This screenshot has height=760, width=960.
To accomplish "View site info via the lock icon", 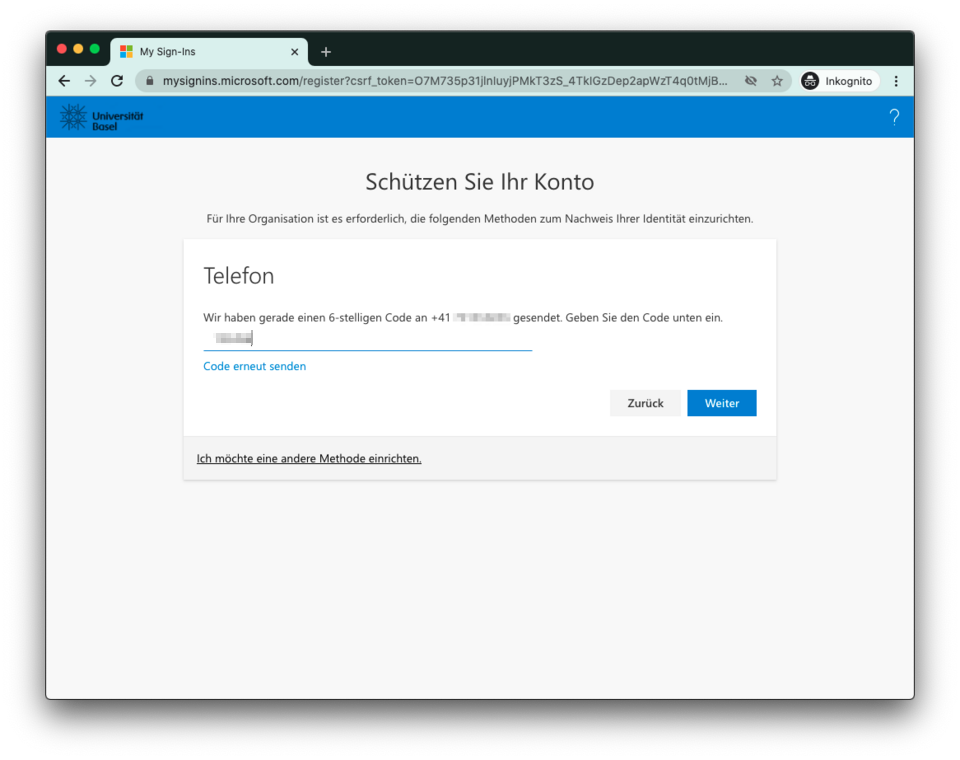I will tap(149, 81).
